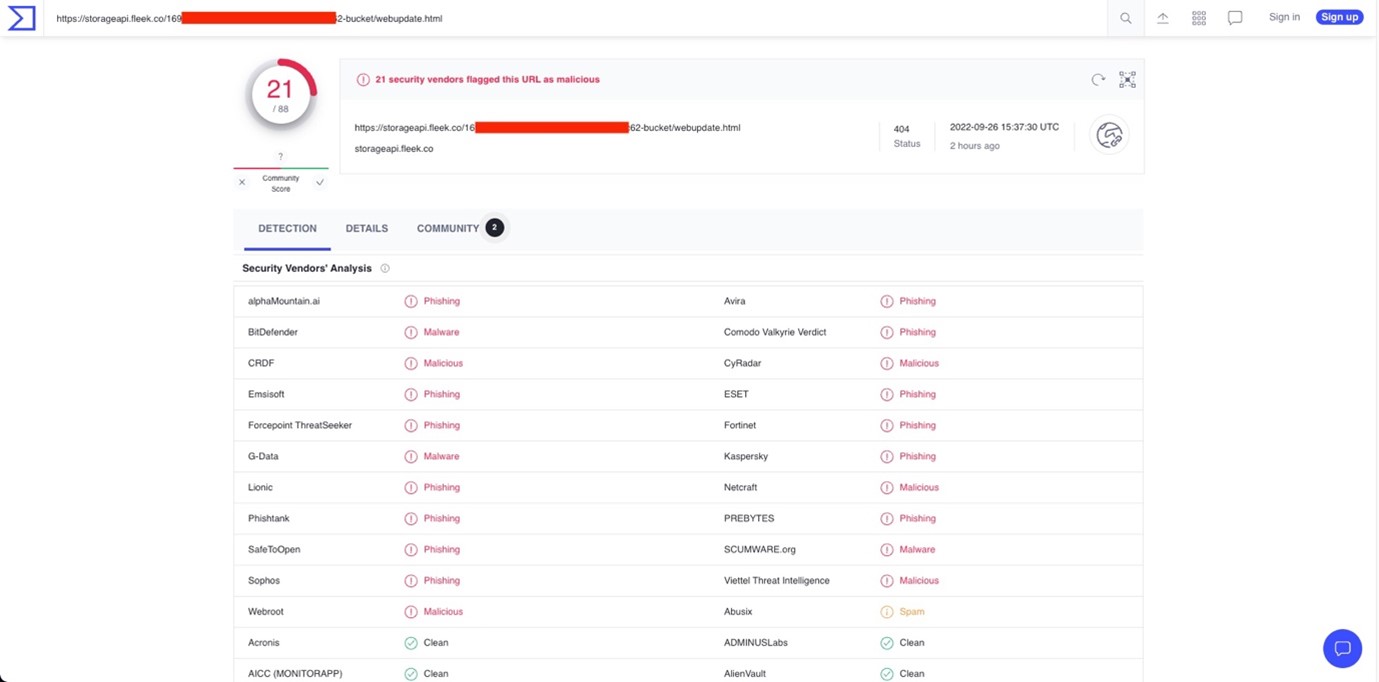Click the search magnifier icon
The image size is (1379, 682).
(x=1125, y=18)
